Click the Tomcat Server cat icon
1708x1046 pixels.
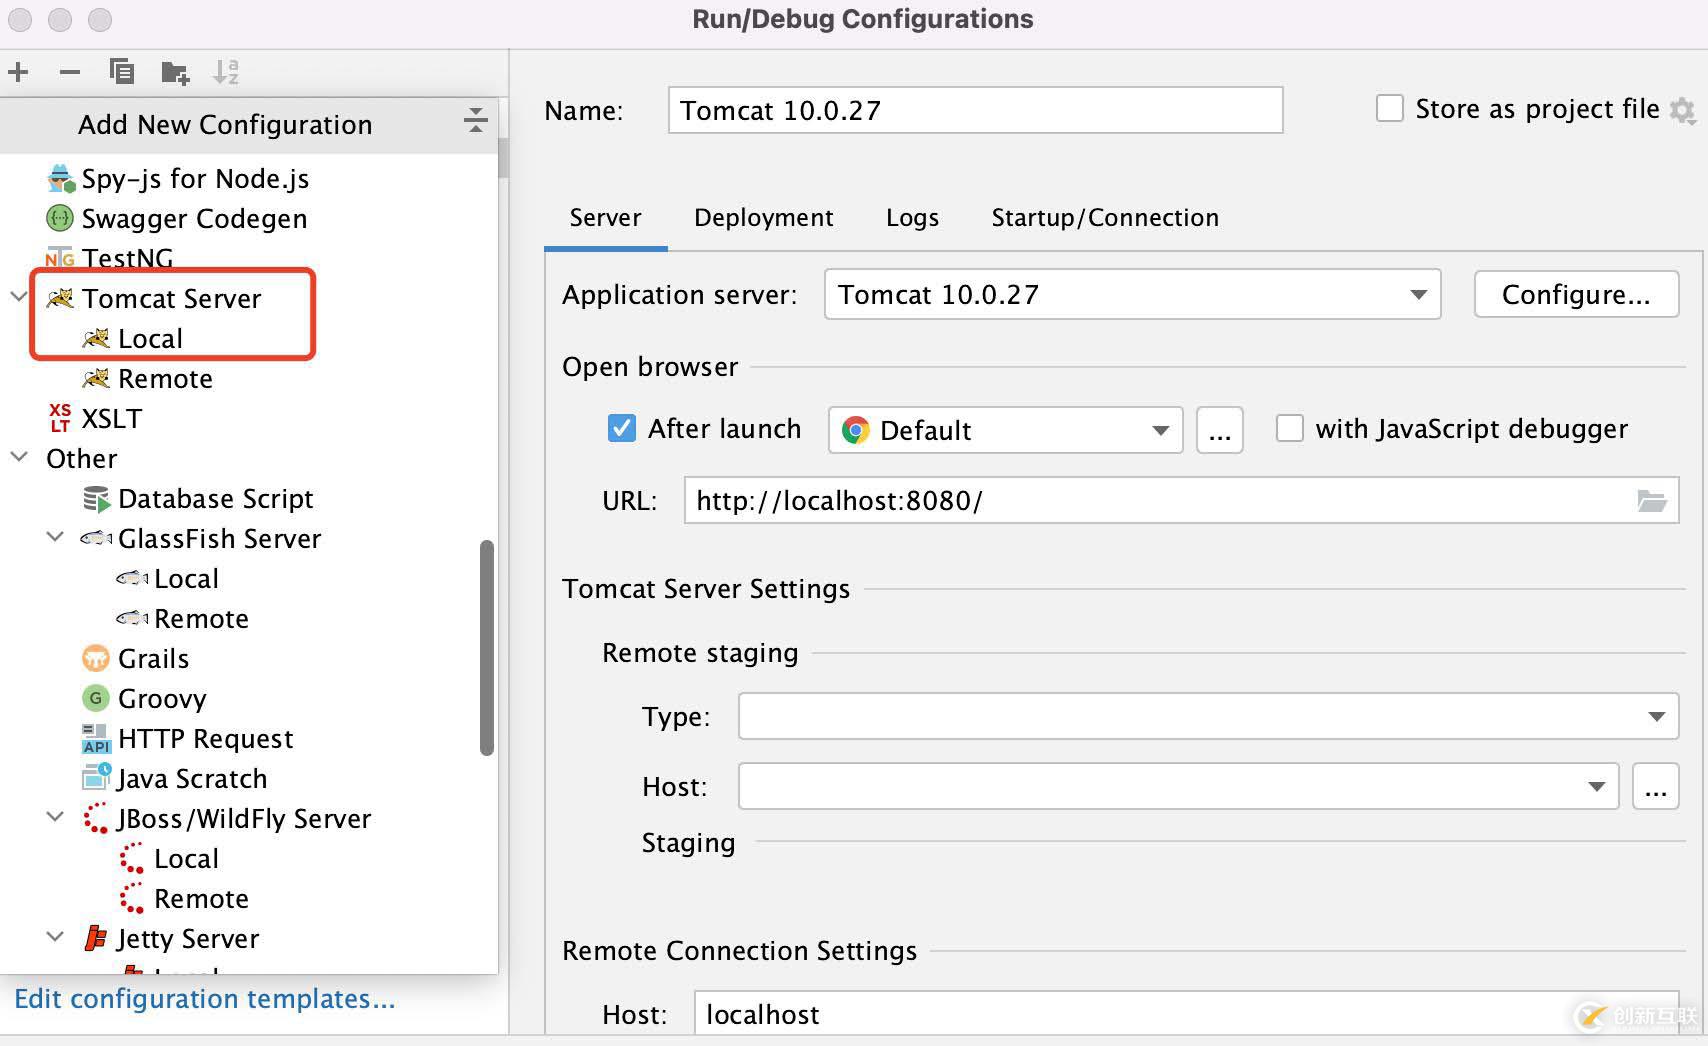click(61, 298)
